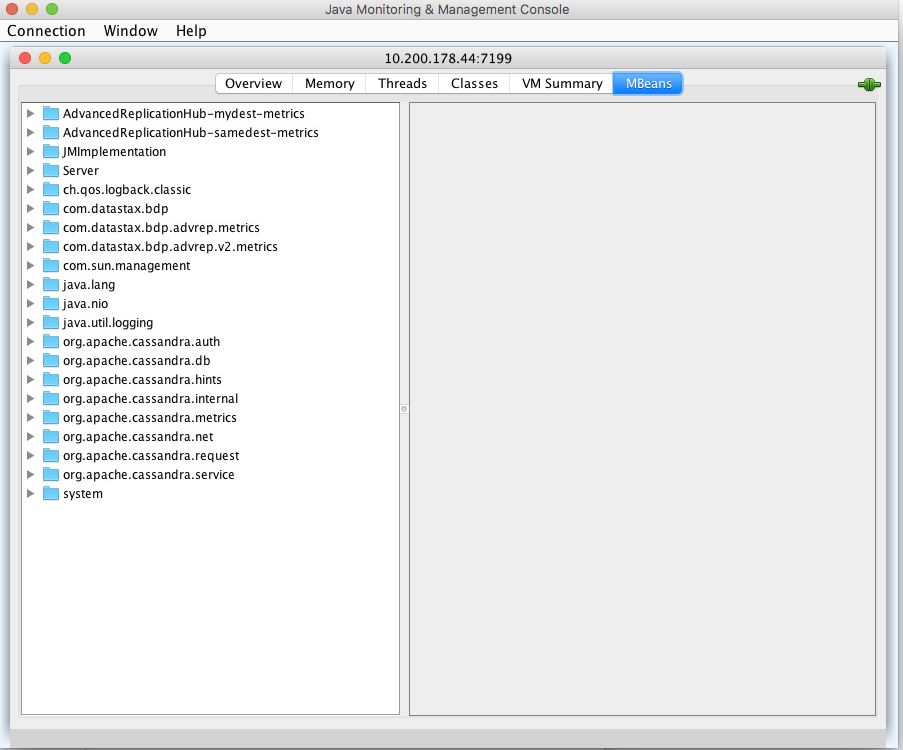Click the JMImplementation folder icon
This screenshot has height=750, width=903.
point(50,151)
